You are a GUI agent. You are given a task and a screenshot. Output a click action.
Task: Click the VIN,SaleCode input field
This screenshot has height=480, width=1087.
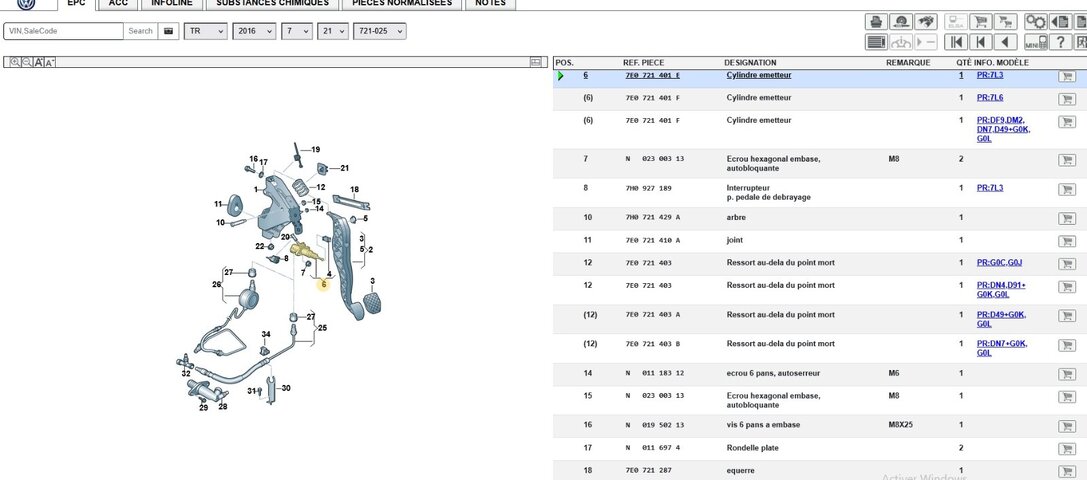point(64,31)
